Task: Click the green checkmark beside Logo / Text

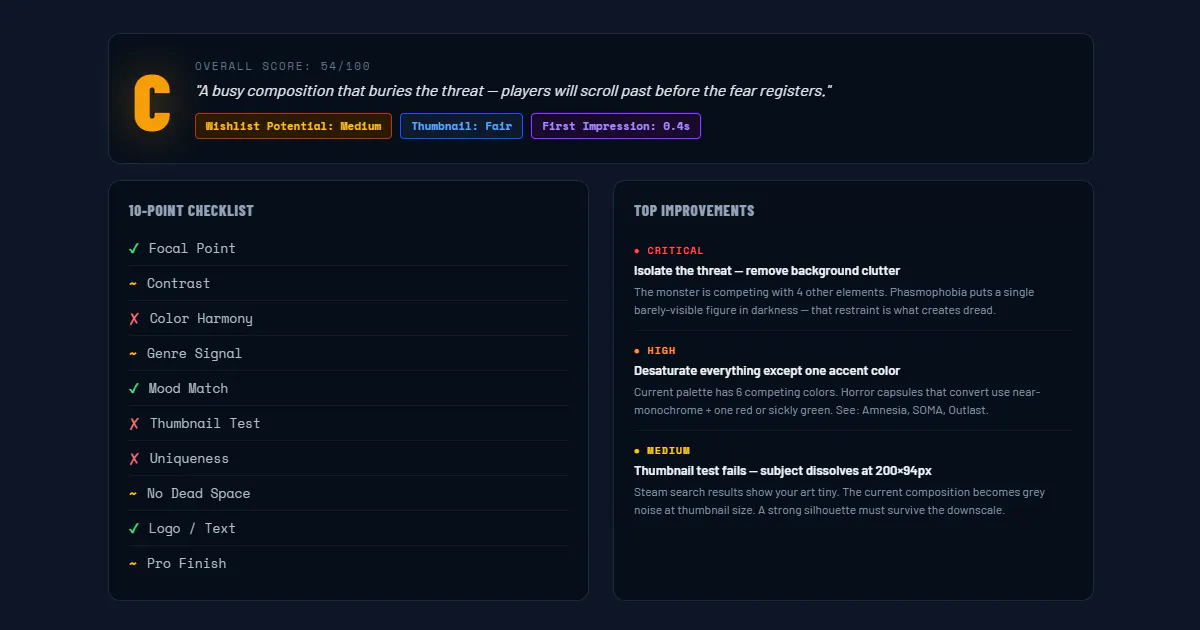Action: click(134, 528)
